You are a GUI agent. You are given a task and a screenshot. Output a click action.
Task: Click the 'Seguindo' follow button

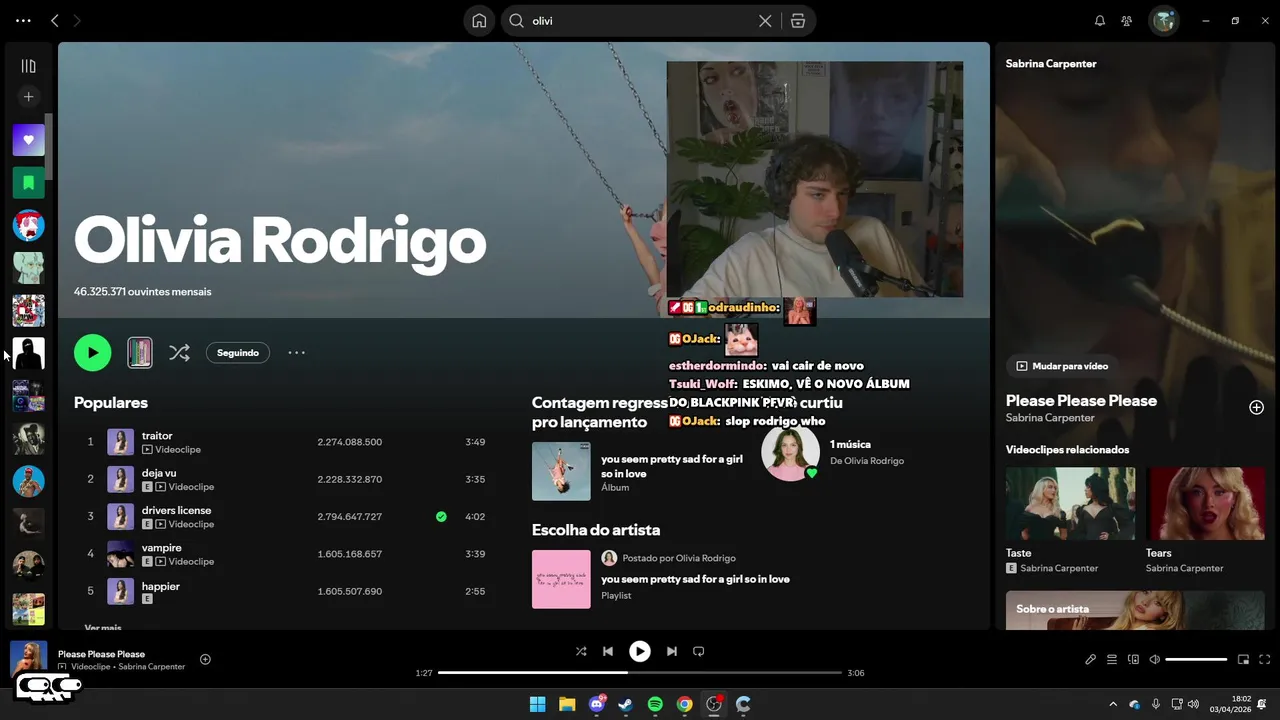click(x=238, y=352)
